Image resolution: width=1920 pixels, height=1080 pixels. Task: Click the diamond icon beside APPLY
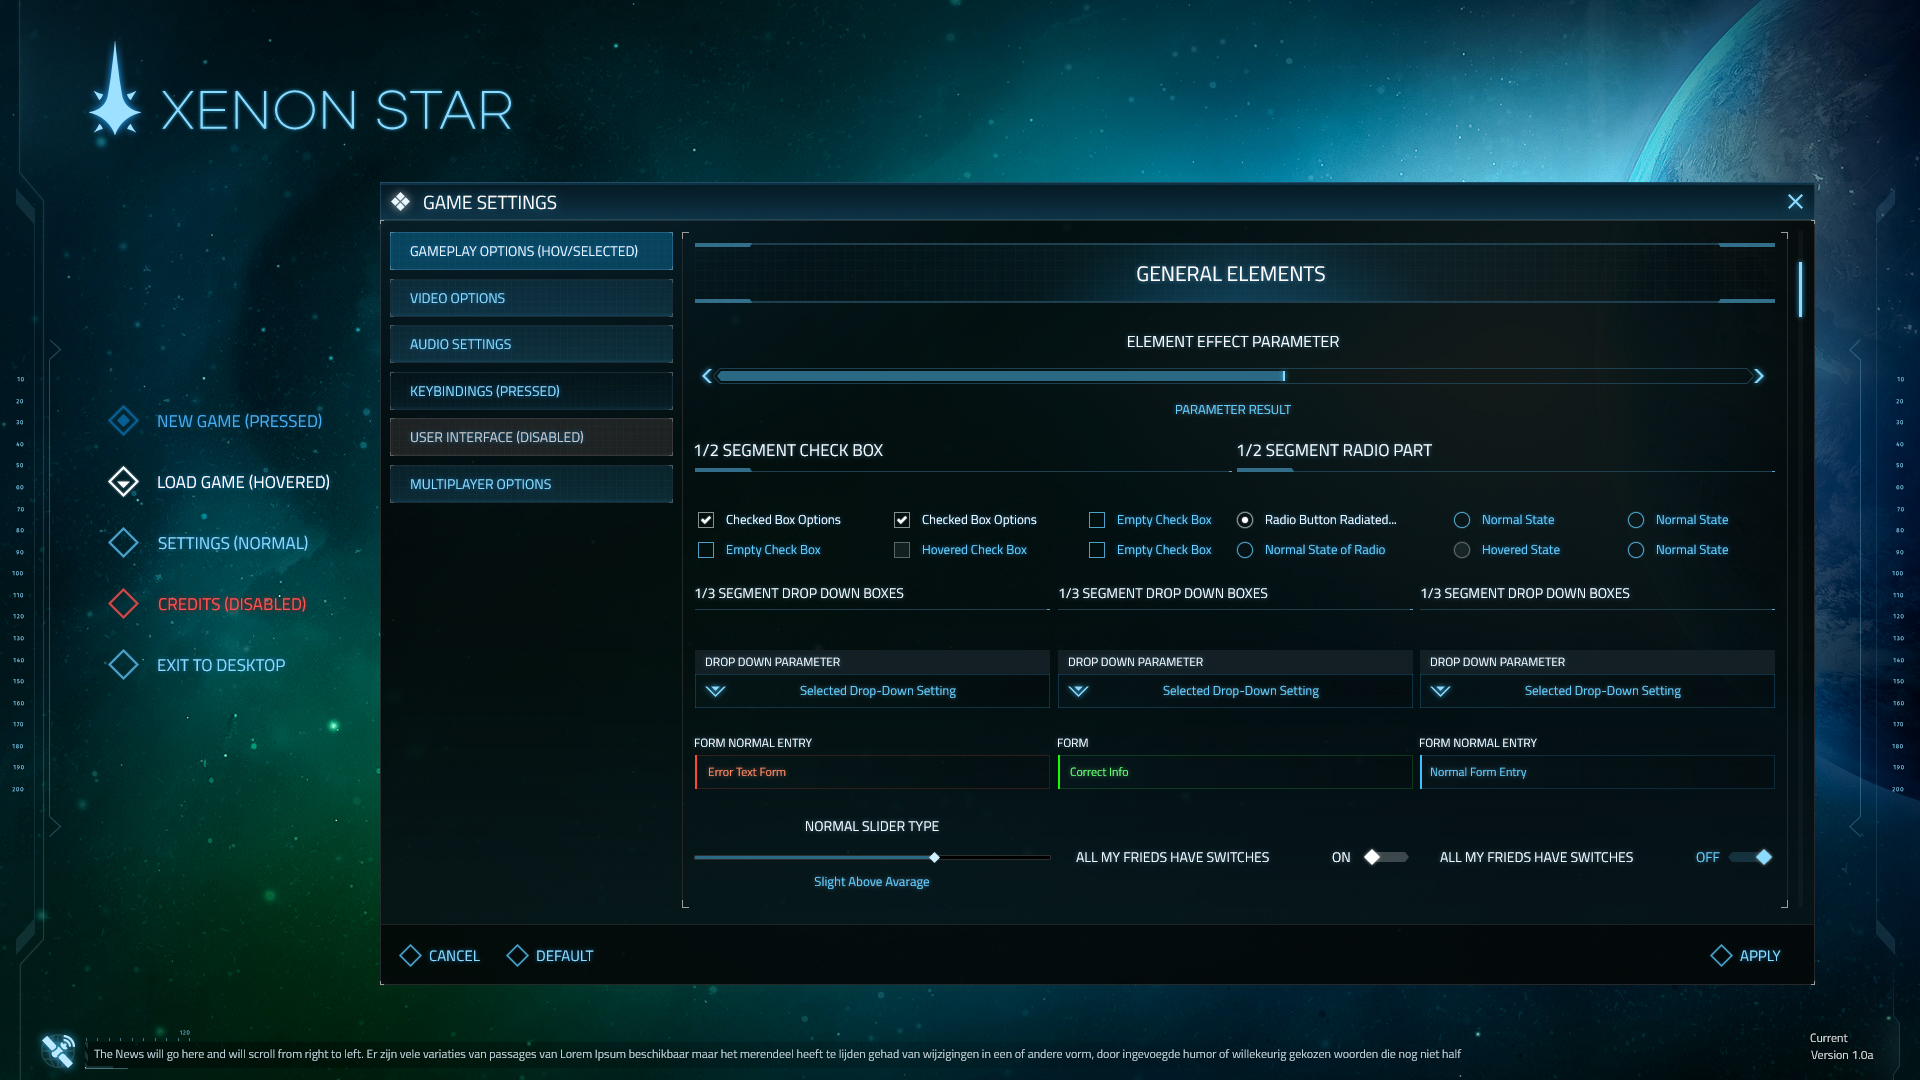click(1721, 955)
